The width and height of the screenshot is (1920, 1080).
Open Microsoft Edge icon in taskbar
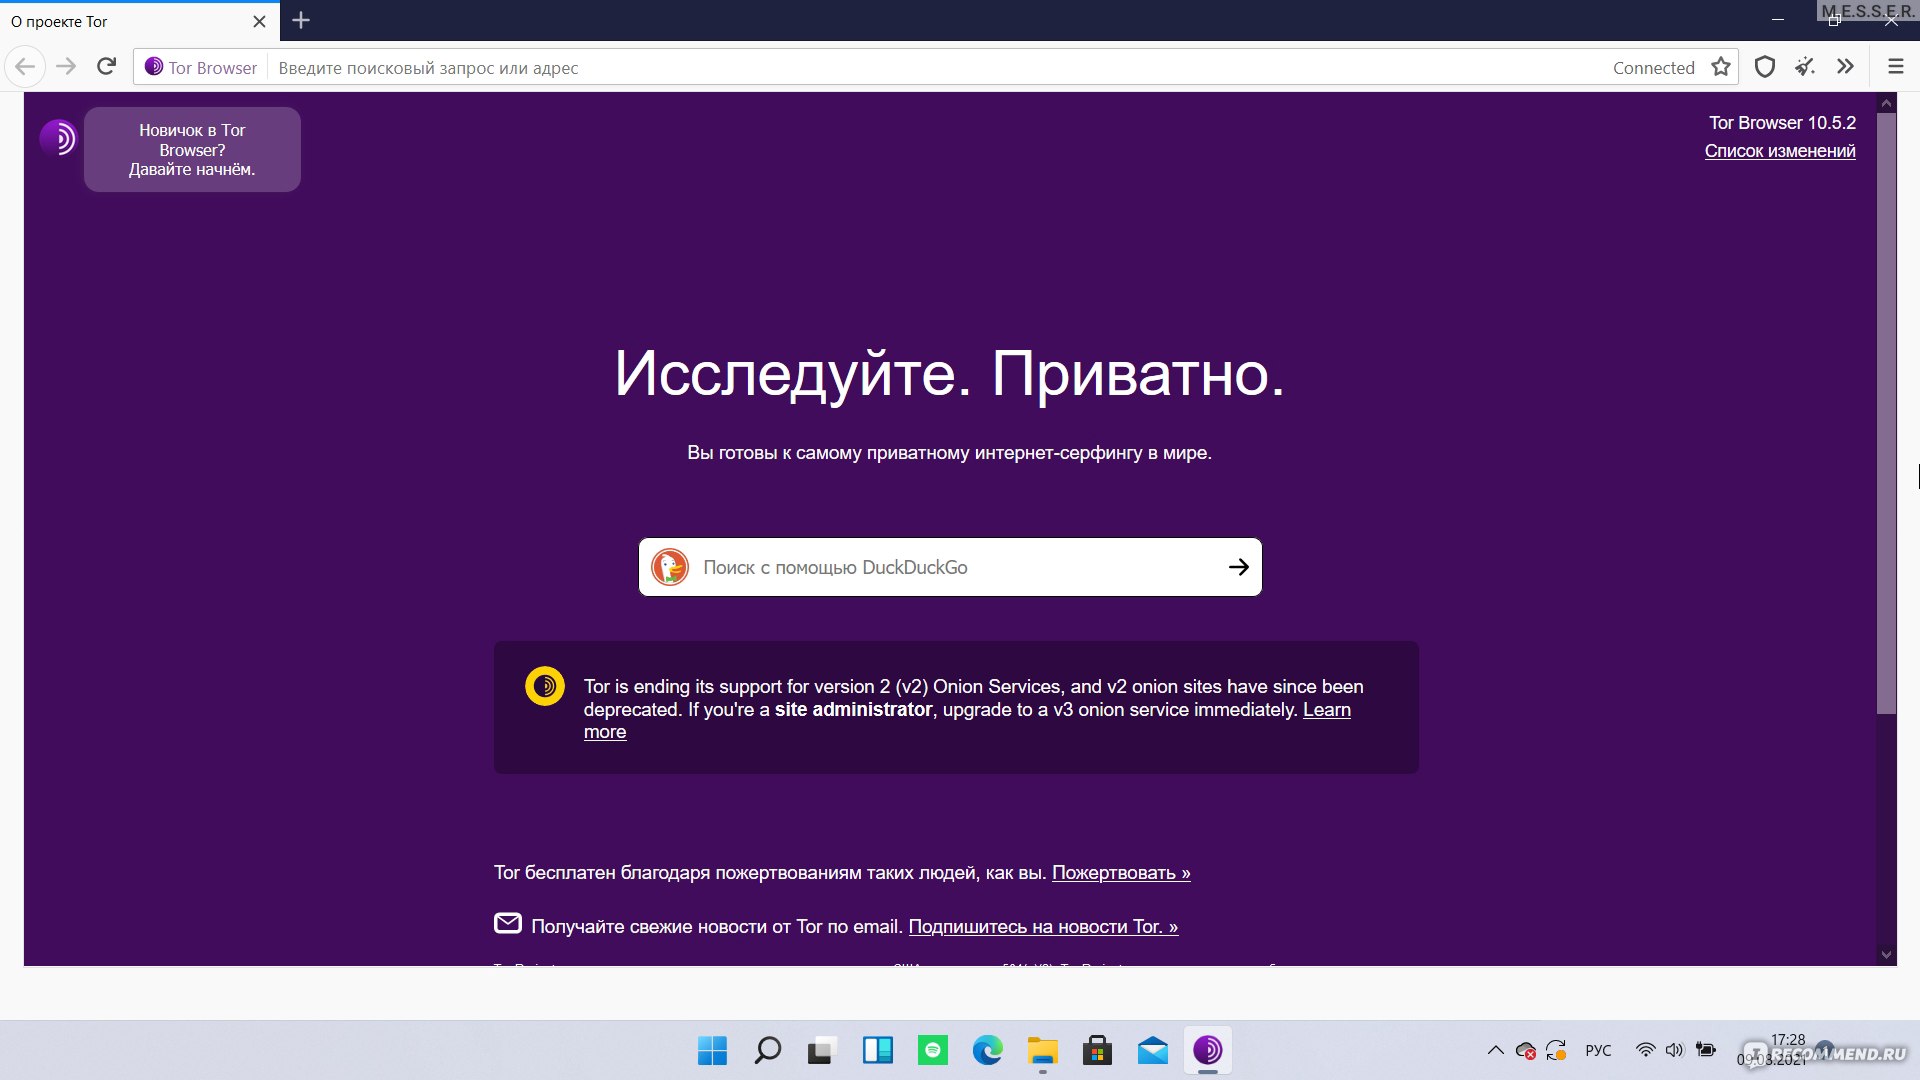989,1050
